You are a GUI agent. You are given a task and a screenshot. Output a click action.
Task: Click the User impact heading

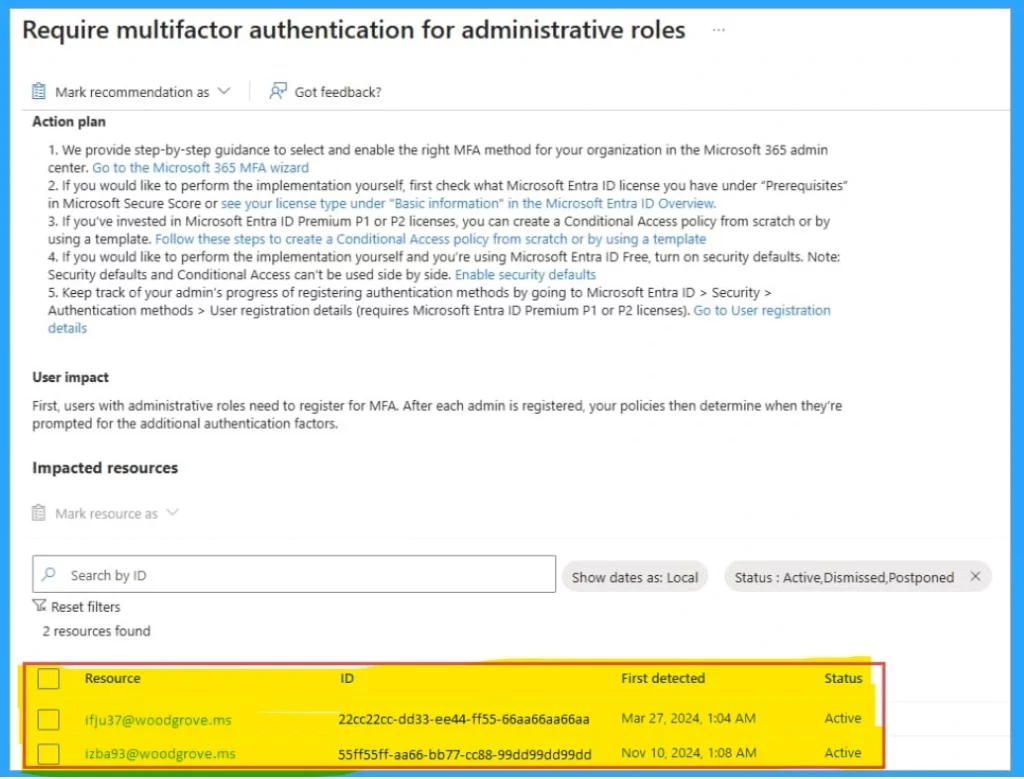pos(71,377)
